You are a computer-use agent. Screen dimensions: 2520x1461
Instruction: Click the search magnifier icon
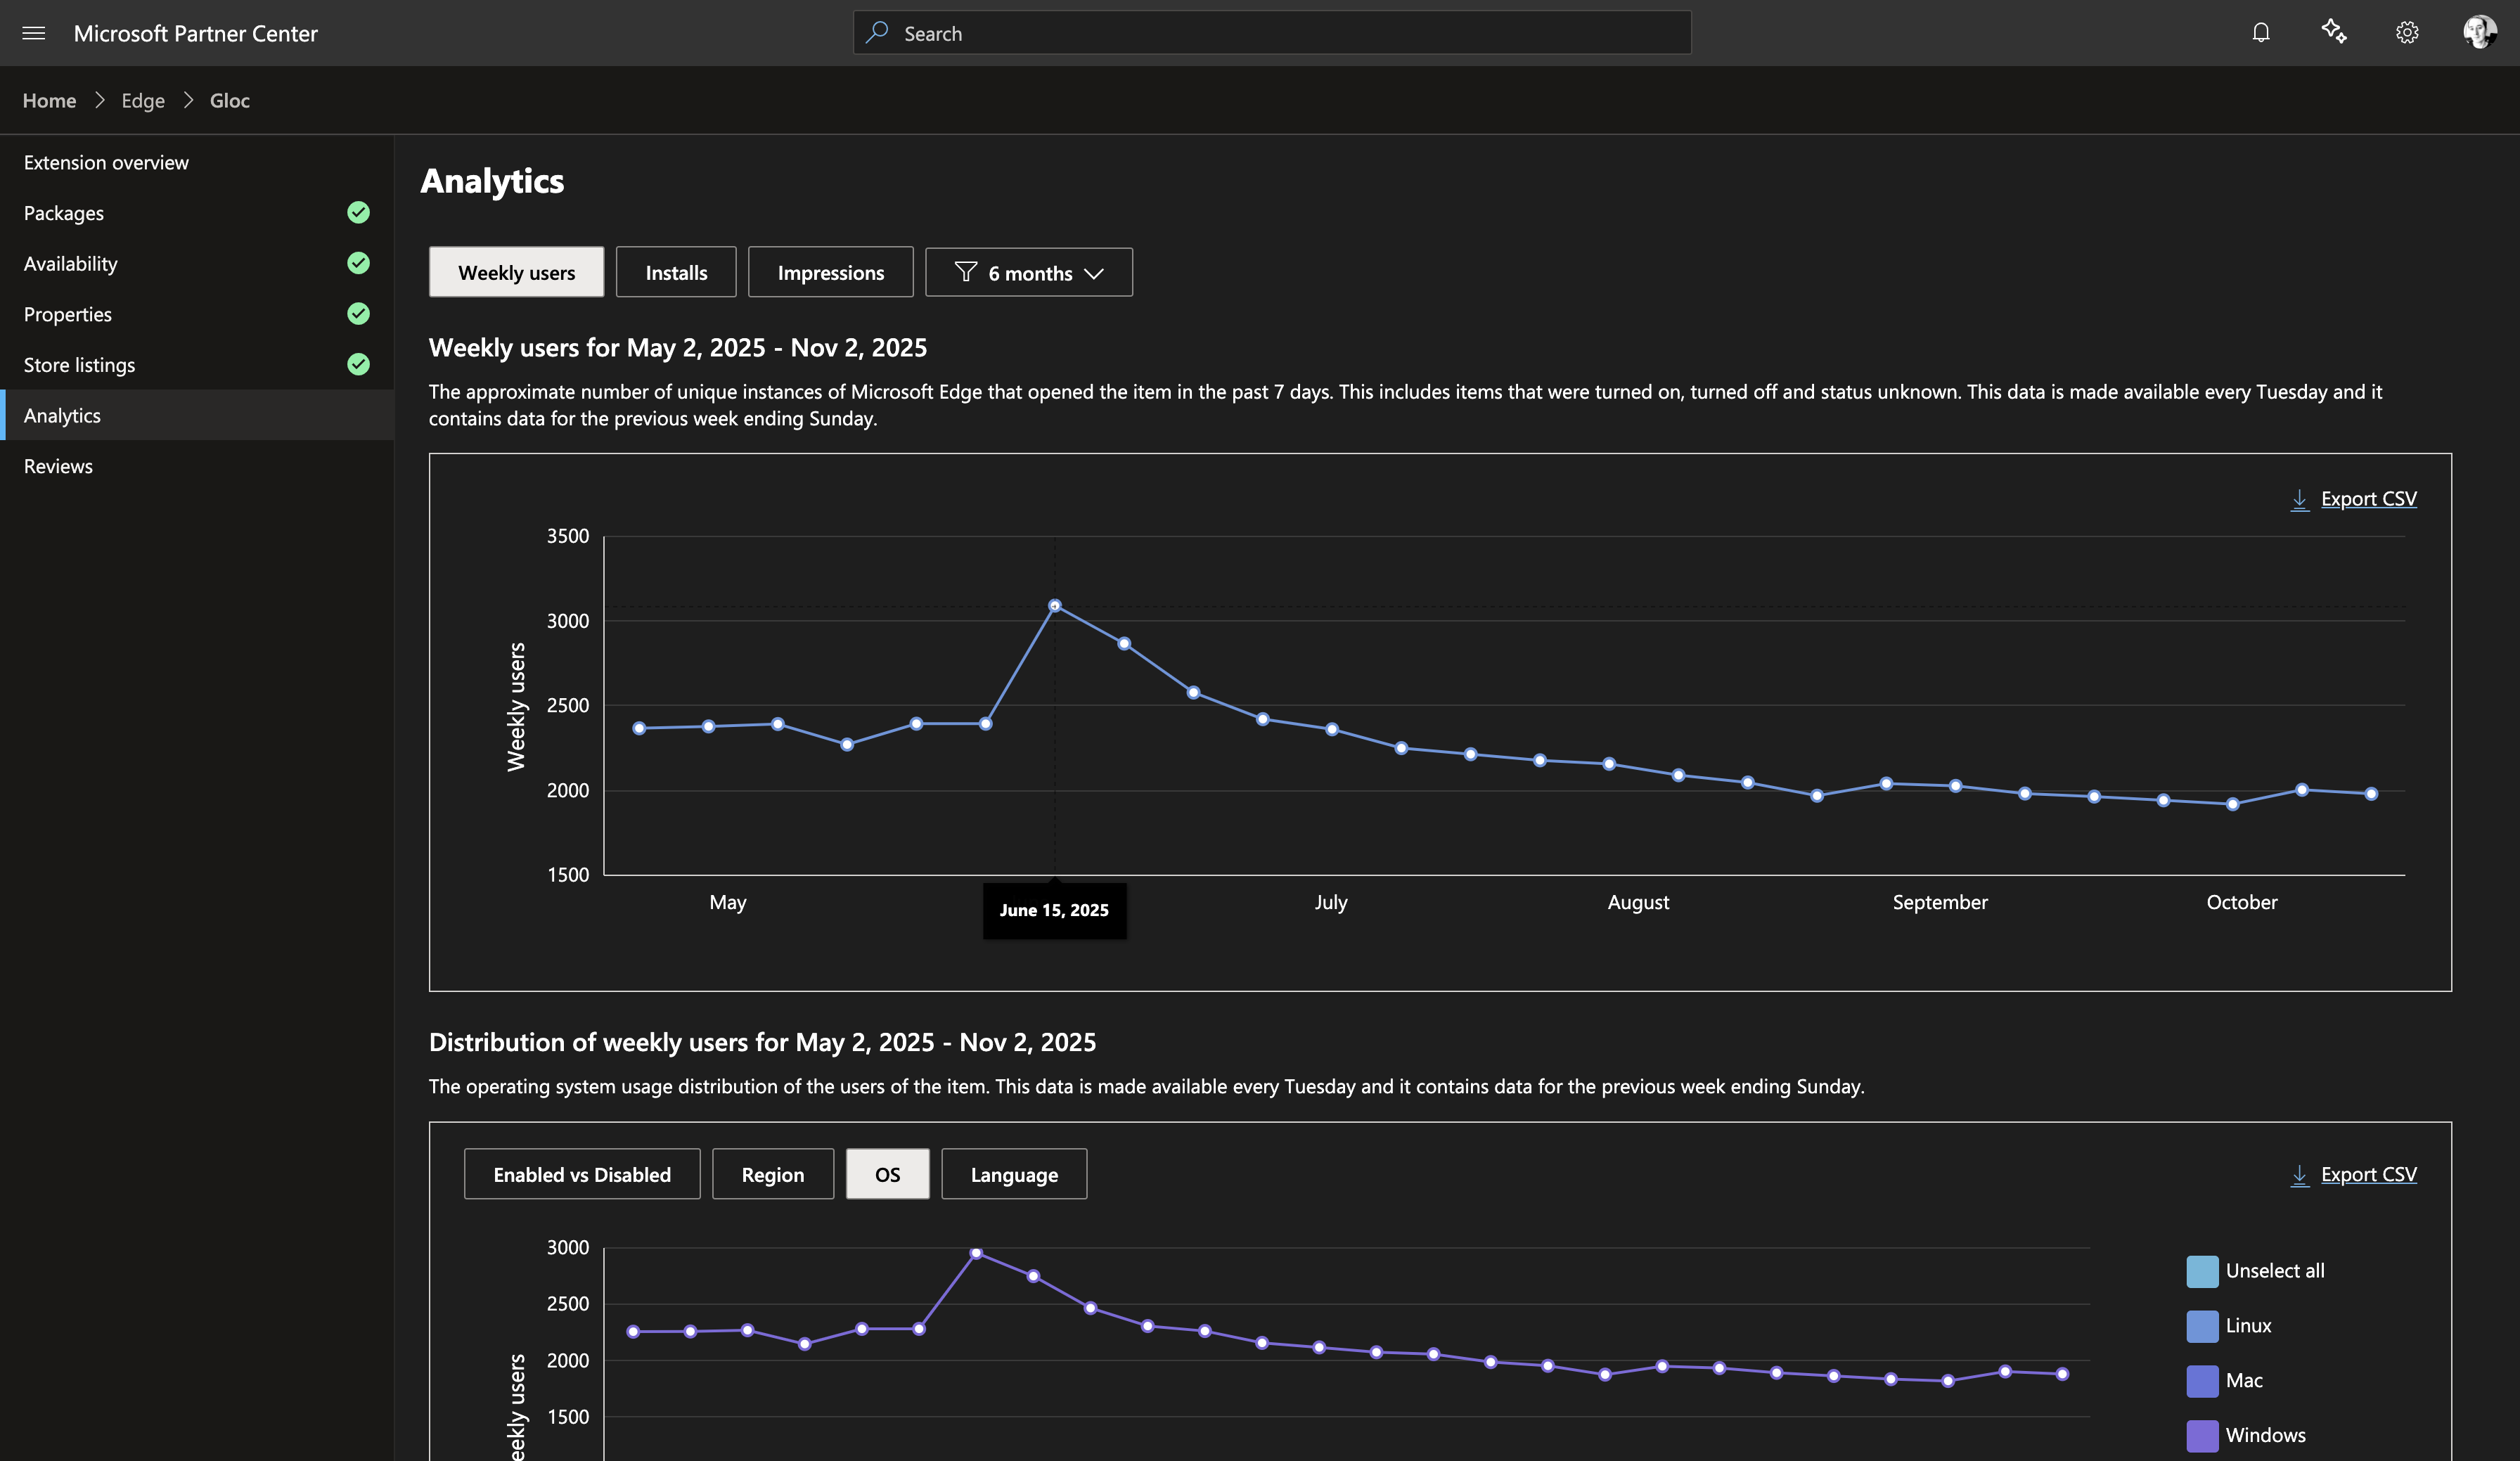click(x=877, y=33)
